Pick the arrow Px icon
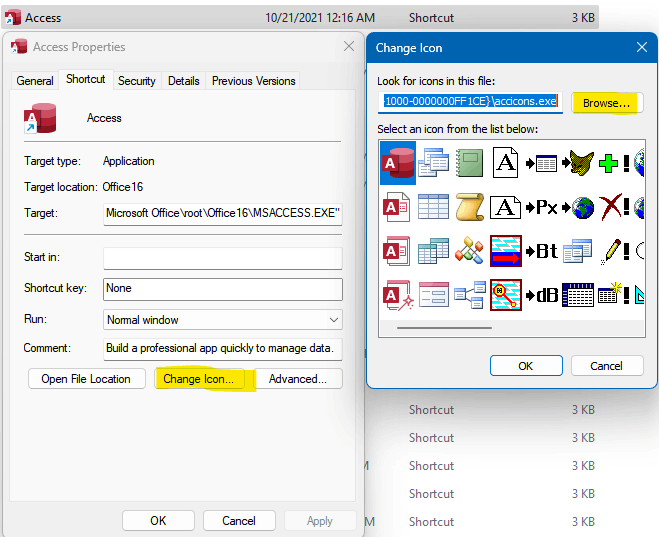 [541, 207]
